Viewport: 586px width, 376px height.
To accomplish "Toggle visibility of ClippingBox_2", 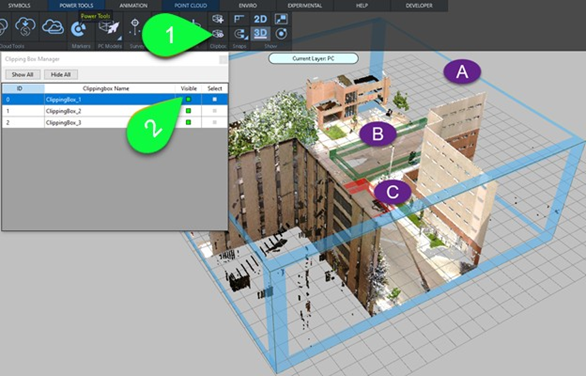I will click(188, 111).
